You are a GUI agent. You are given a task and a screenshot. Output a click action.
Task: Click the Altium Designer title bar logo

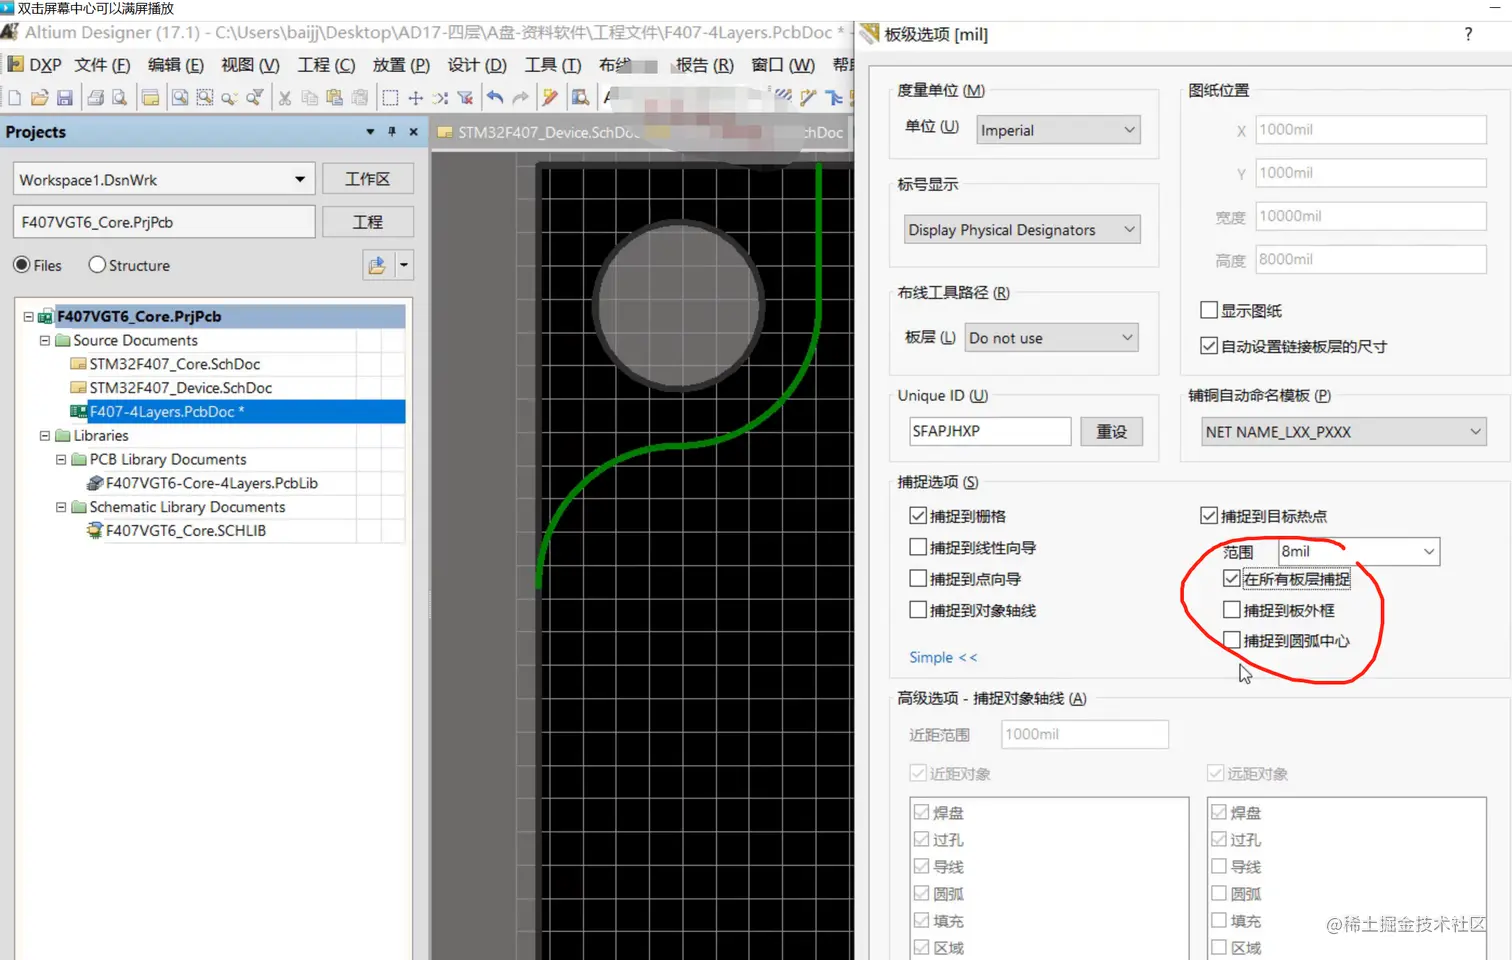click(x=10, y=32)
